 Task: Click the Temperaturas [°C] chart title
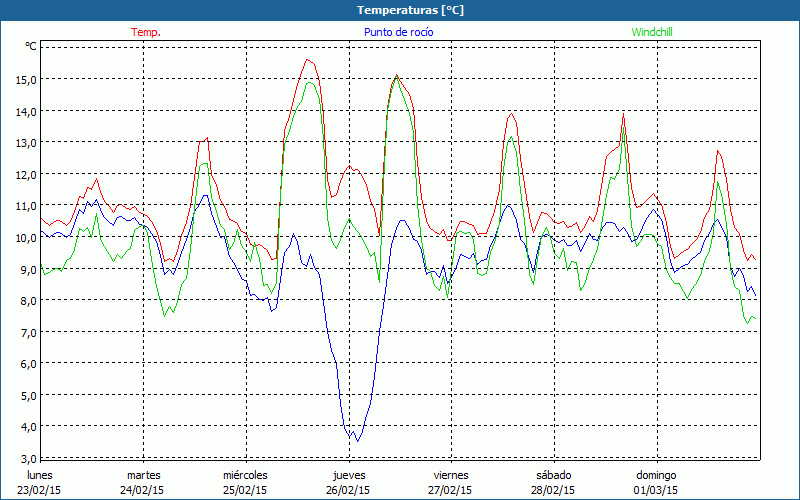(x=411, y=10)
